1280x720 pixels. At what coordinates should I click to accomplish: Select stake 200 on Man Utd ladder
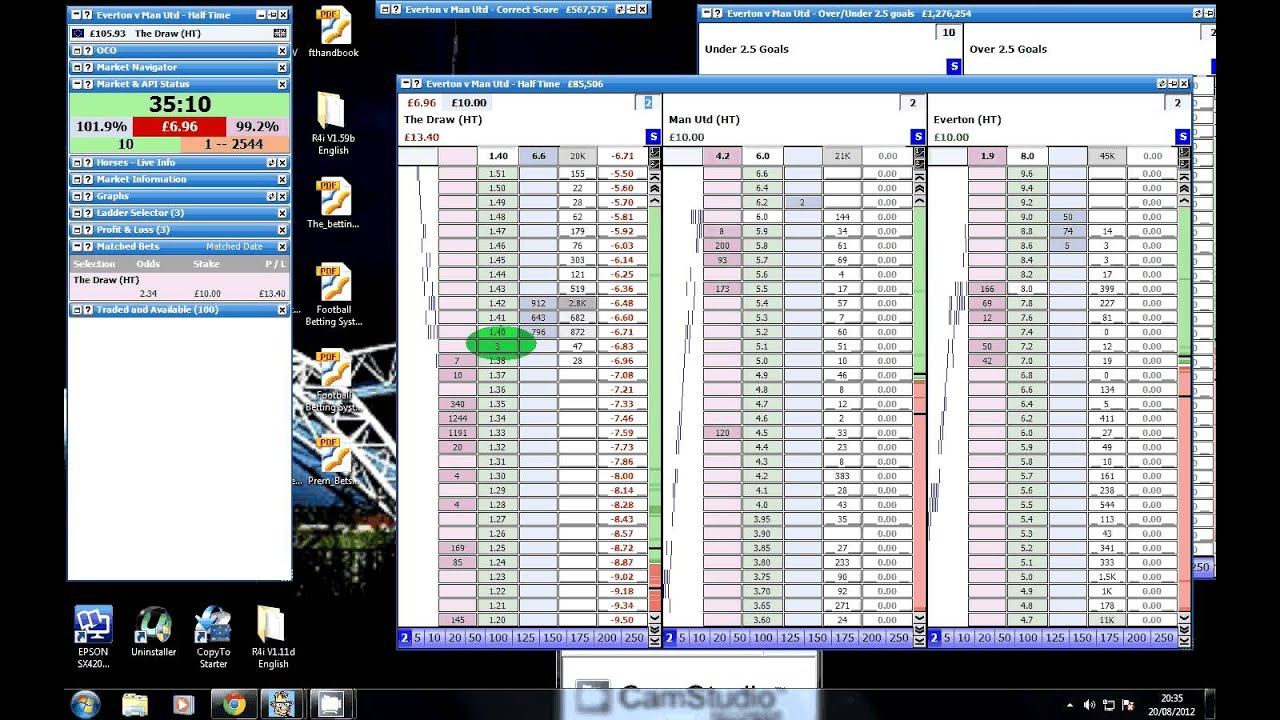point(871,638)
